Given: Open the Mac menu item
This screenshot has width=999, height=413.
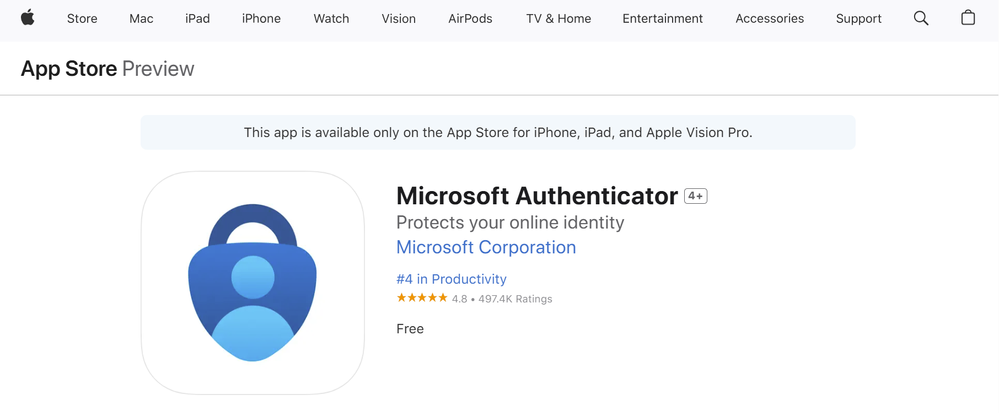Looking at the screenshot, I should [x=141, y=18].
